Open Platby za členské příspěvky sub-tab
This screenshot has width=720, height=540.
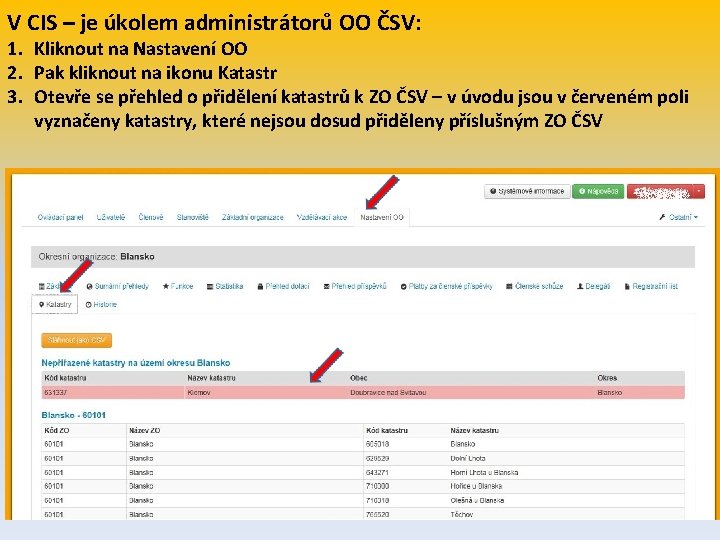tap(446, 286)
